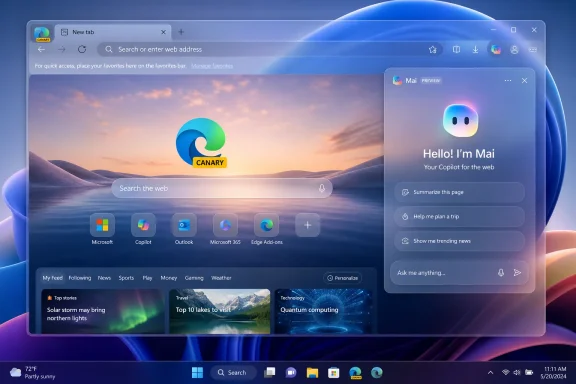Open the profile account icon

(x=514, y=50)
